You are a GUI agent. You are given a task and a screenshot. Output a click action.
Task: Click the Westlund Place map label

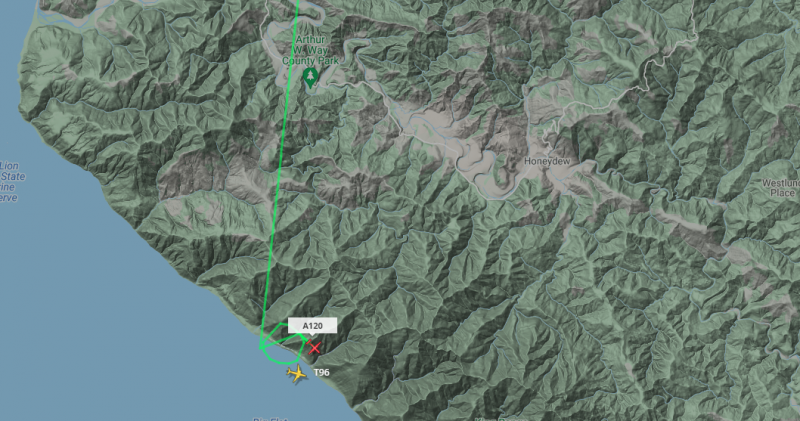click(780, 188)
